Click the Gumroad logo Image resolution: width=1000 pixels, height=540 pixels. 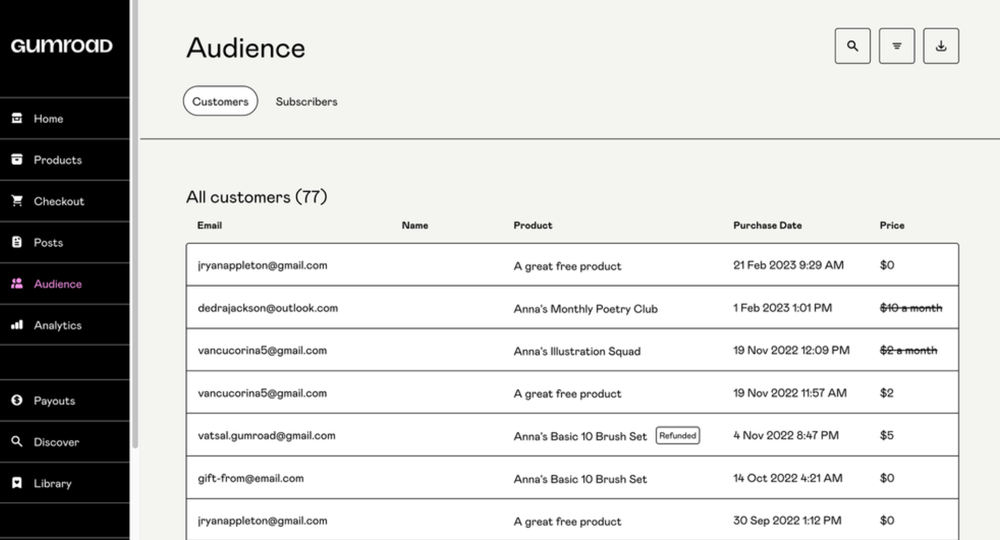click(x=62, y=46)
